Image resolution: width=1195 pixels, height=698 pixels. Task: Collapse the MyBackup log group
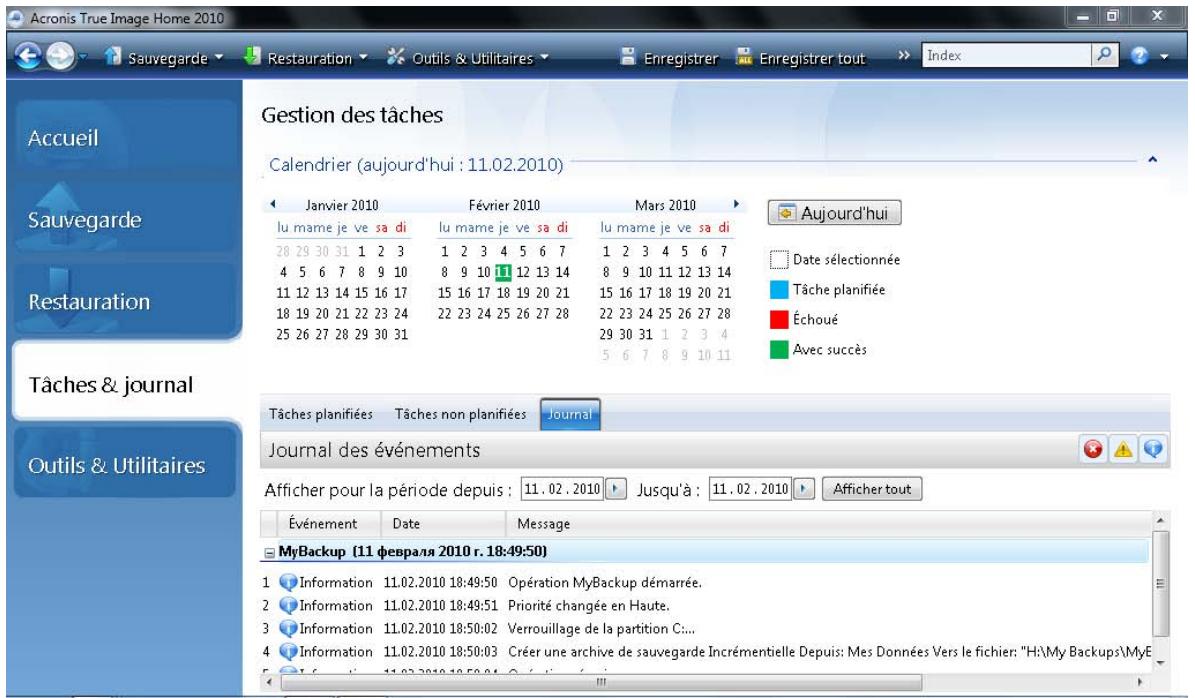point(269,552)
